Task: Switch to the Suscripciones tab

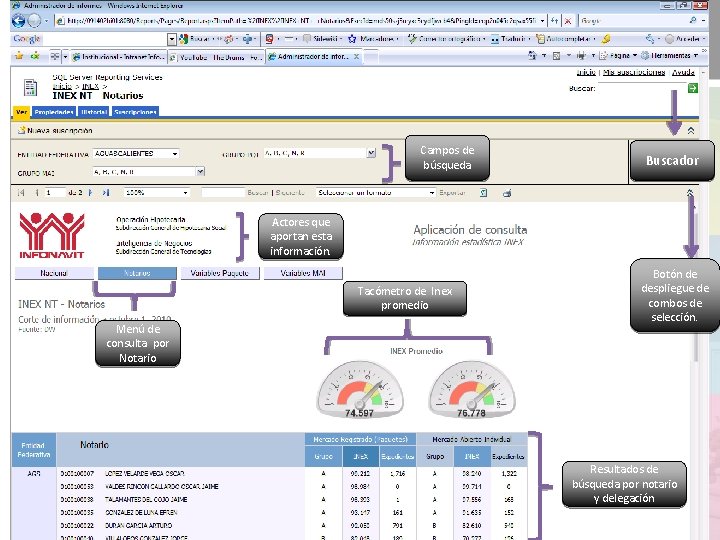Action: (x=135, y=112)
